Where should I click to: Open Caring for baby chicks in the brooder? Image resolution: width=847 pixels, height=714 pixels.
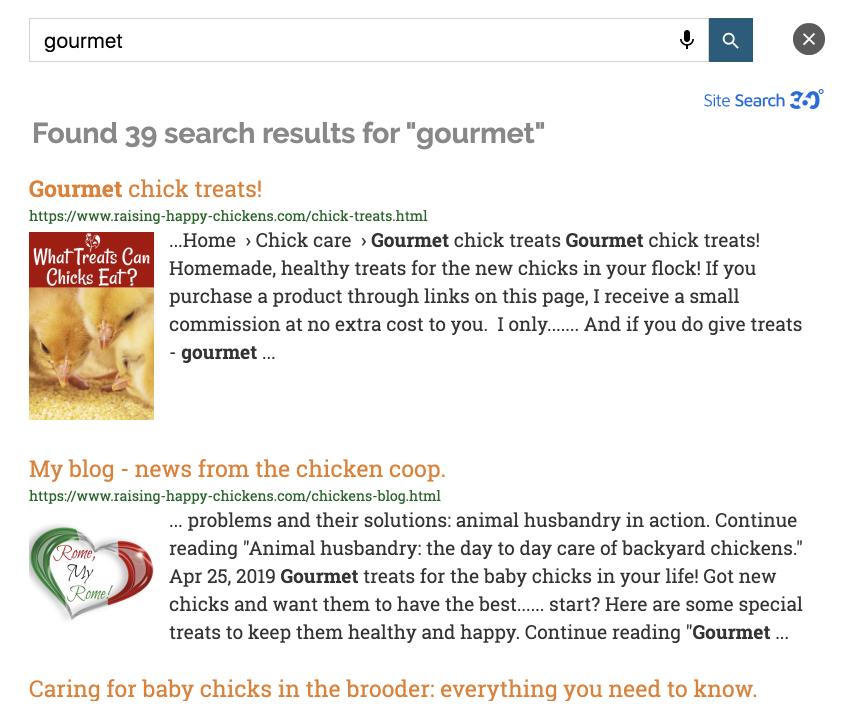[393, 689]
